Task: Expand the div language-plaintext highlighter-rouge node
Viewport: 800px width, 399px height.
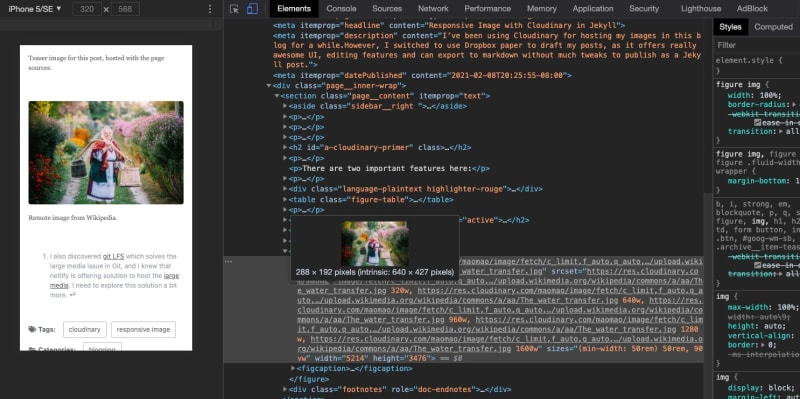Action: pyautogui.click(x=285, y=189)
